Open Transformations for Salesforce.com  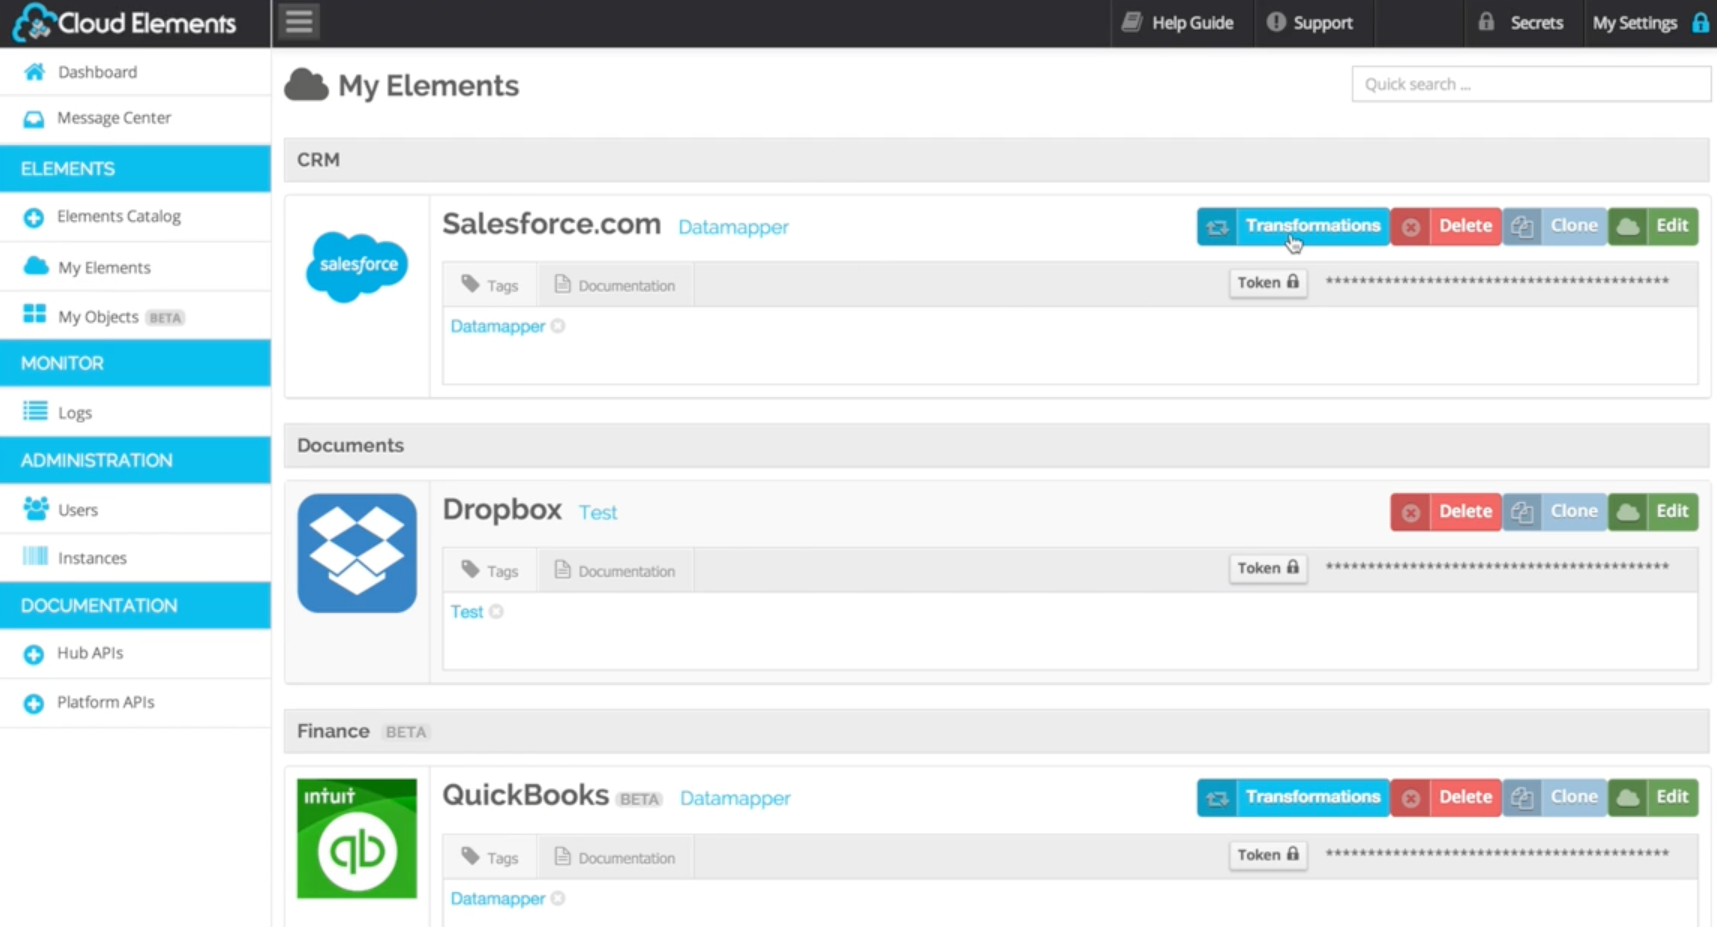point(1293,226)
